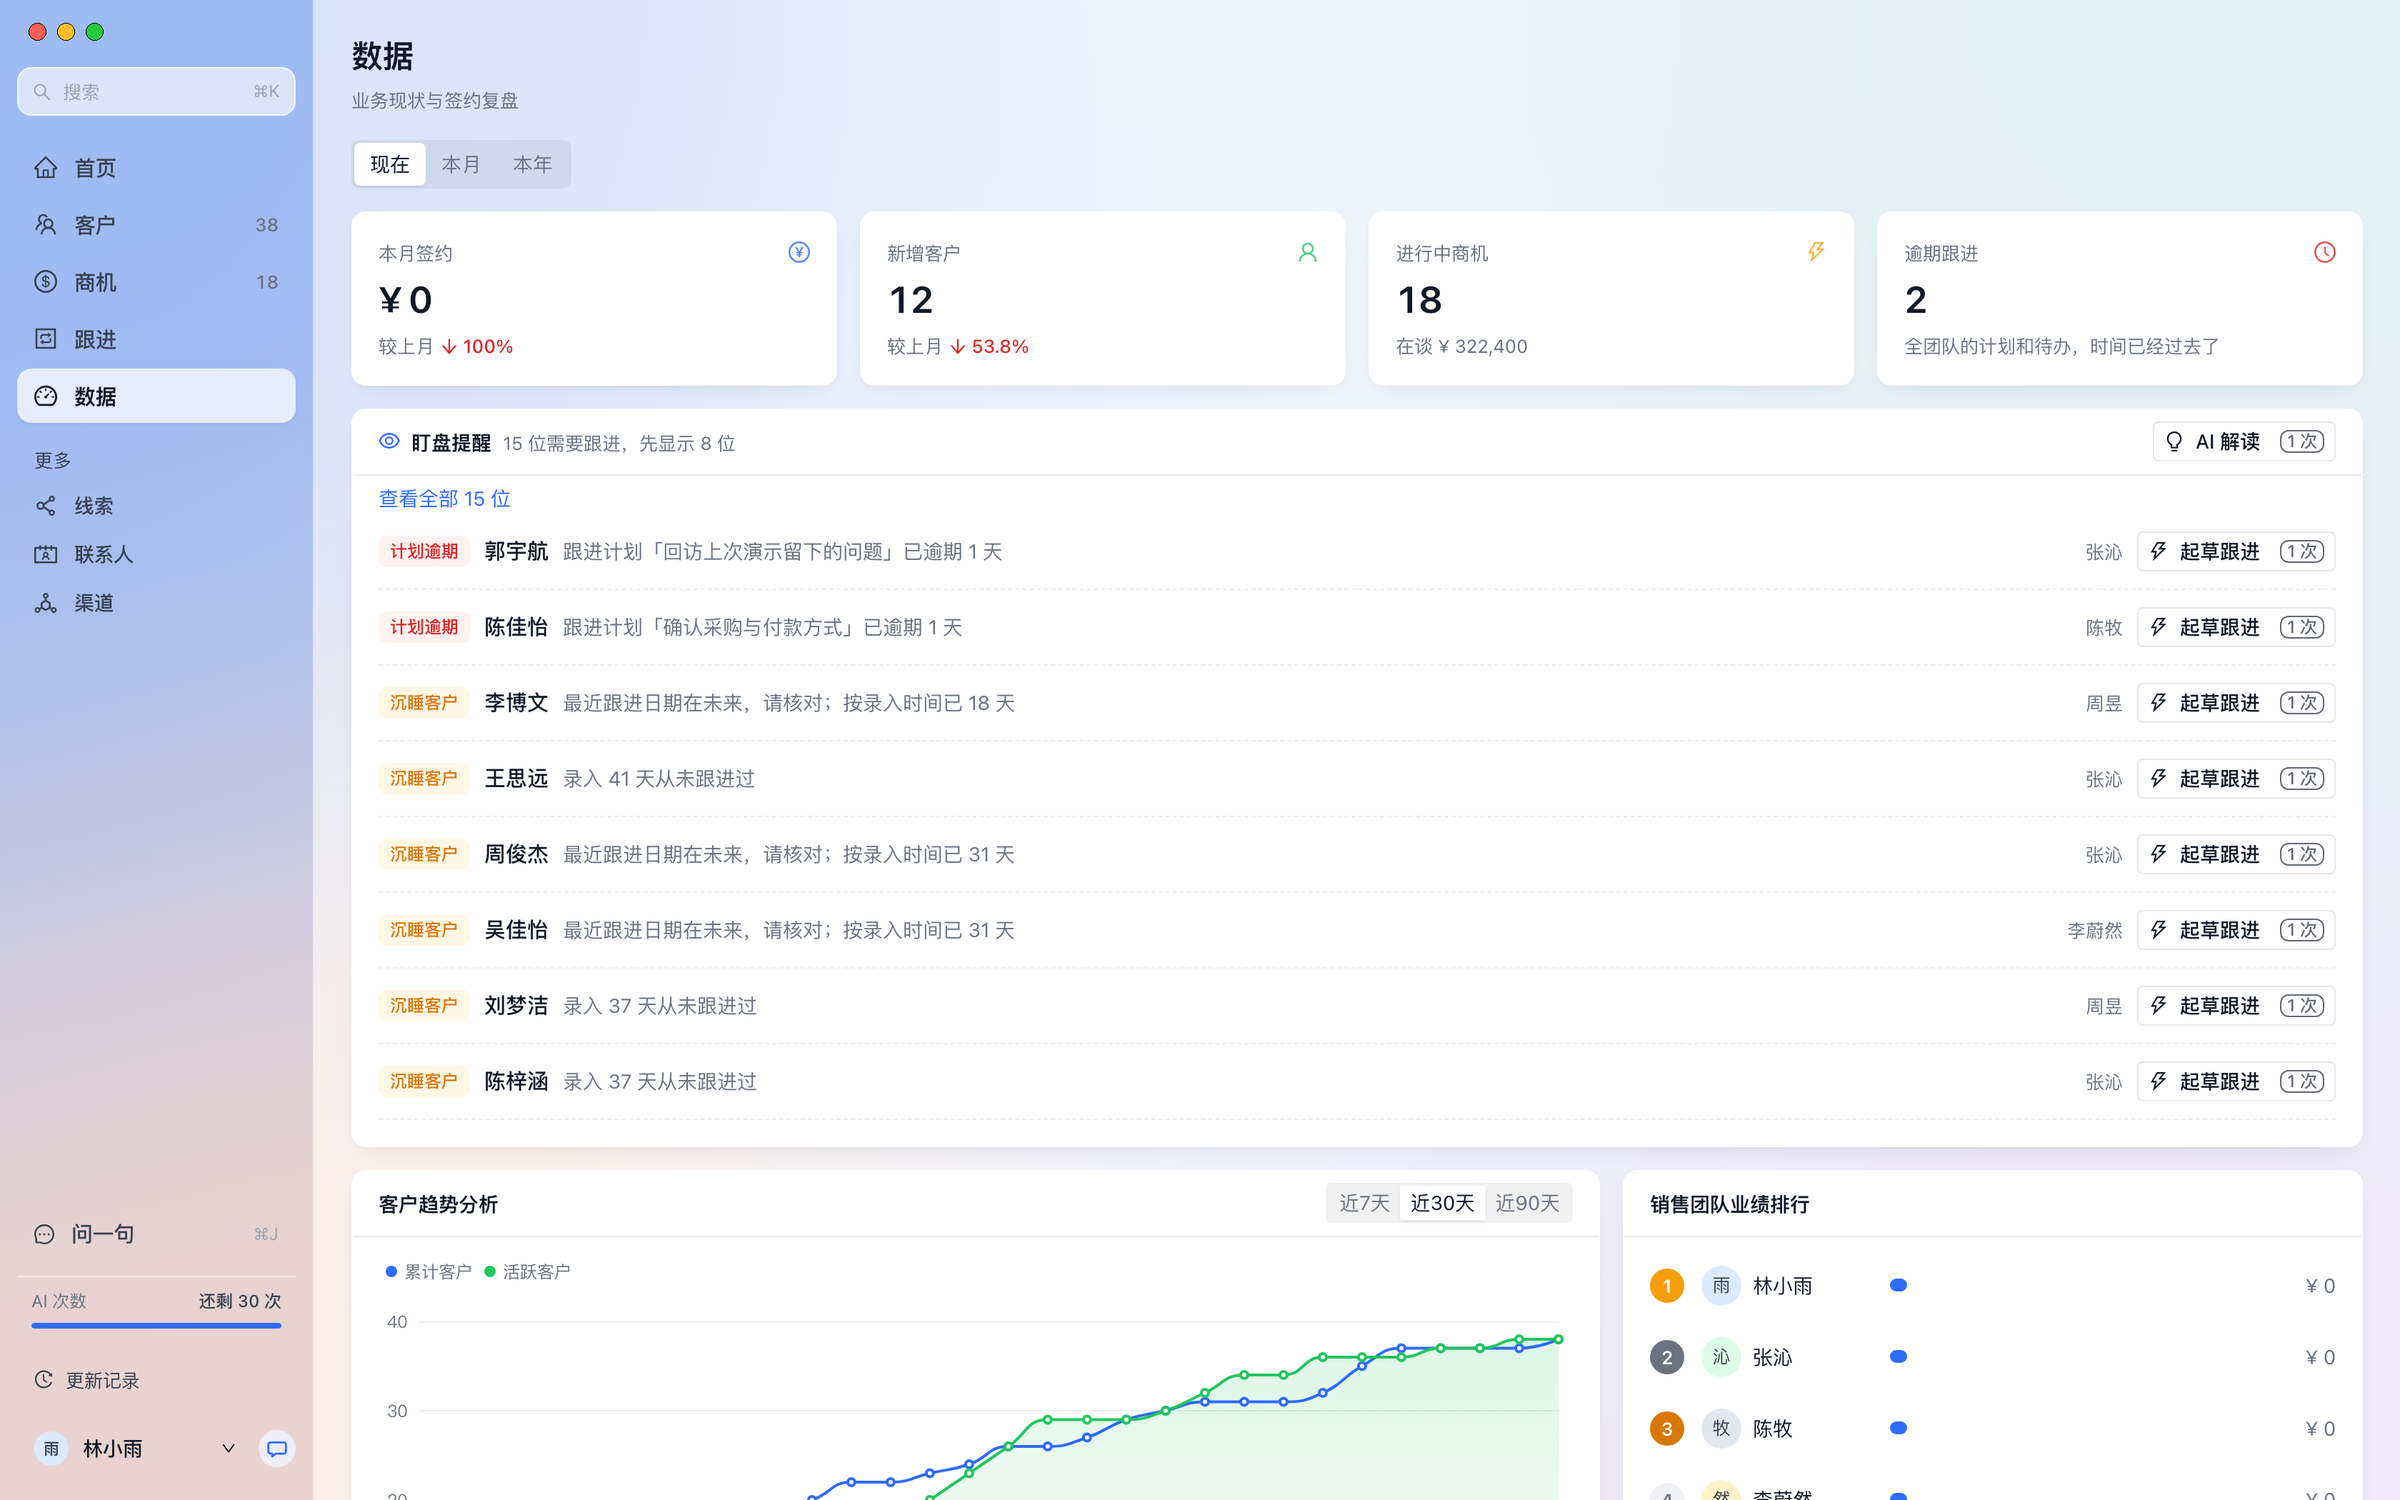
Task: Switch to the 本月 tab
Action: click(x=461, y=164)
